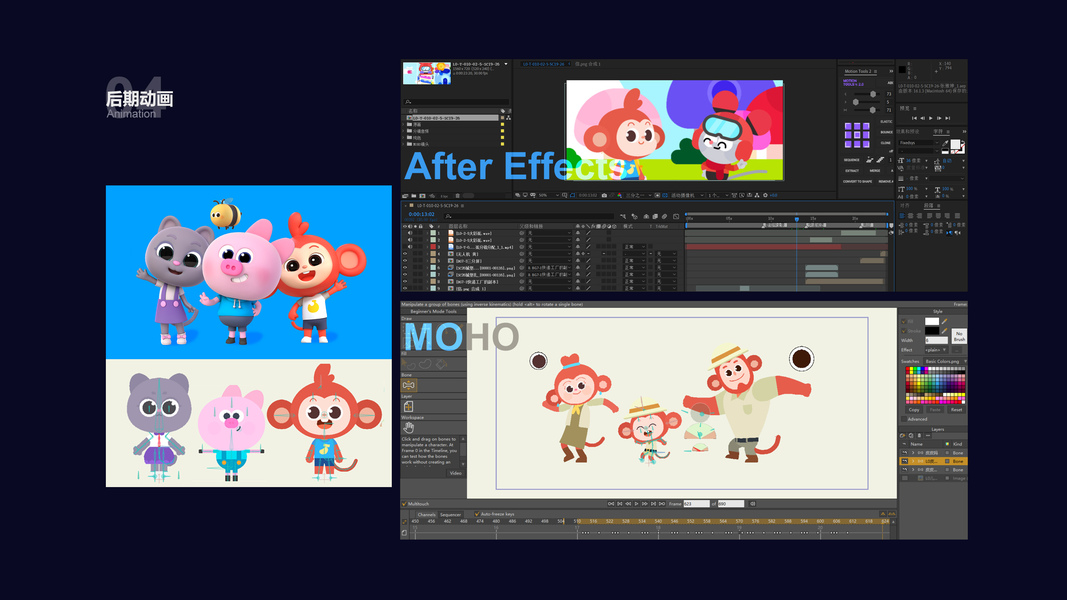
Task: Expand the highlighted Bone layer in Moho
Action: (913, 461)
